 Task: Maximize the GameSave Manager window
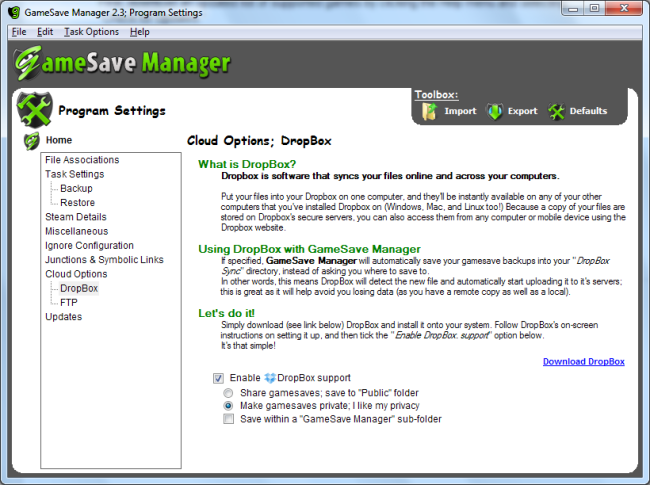click(594, 9)
